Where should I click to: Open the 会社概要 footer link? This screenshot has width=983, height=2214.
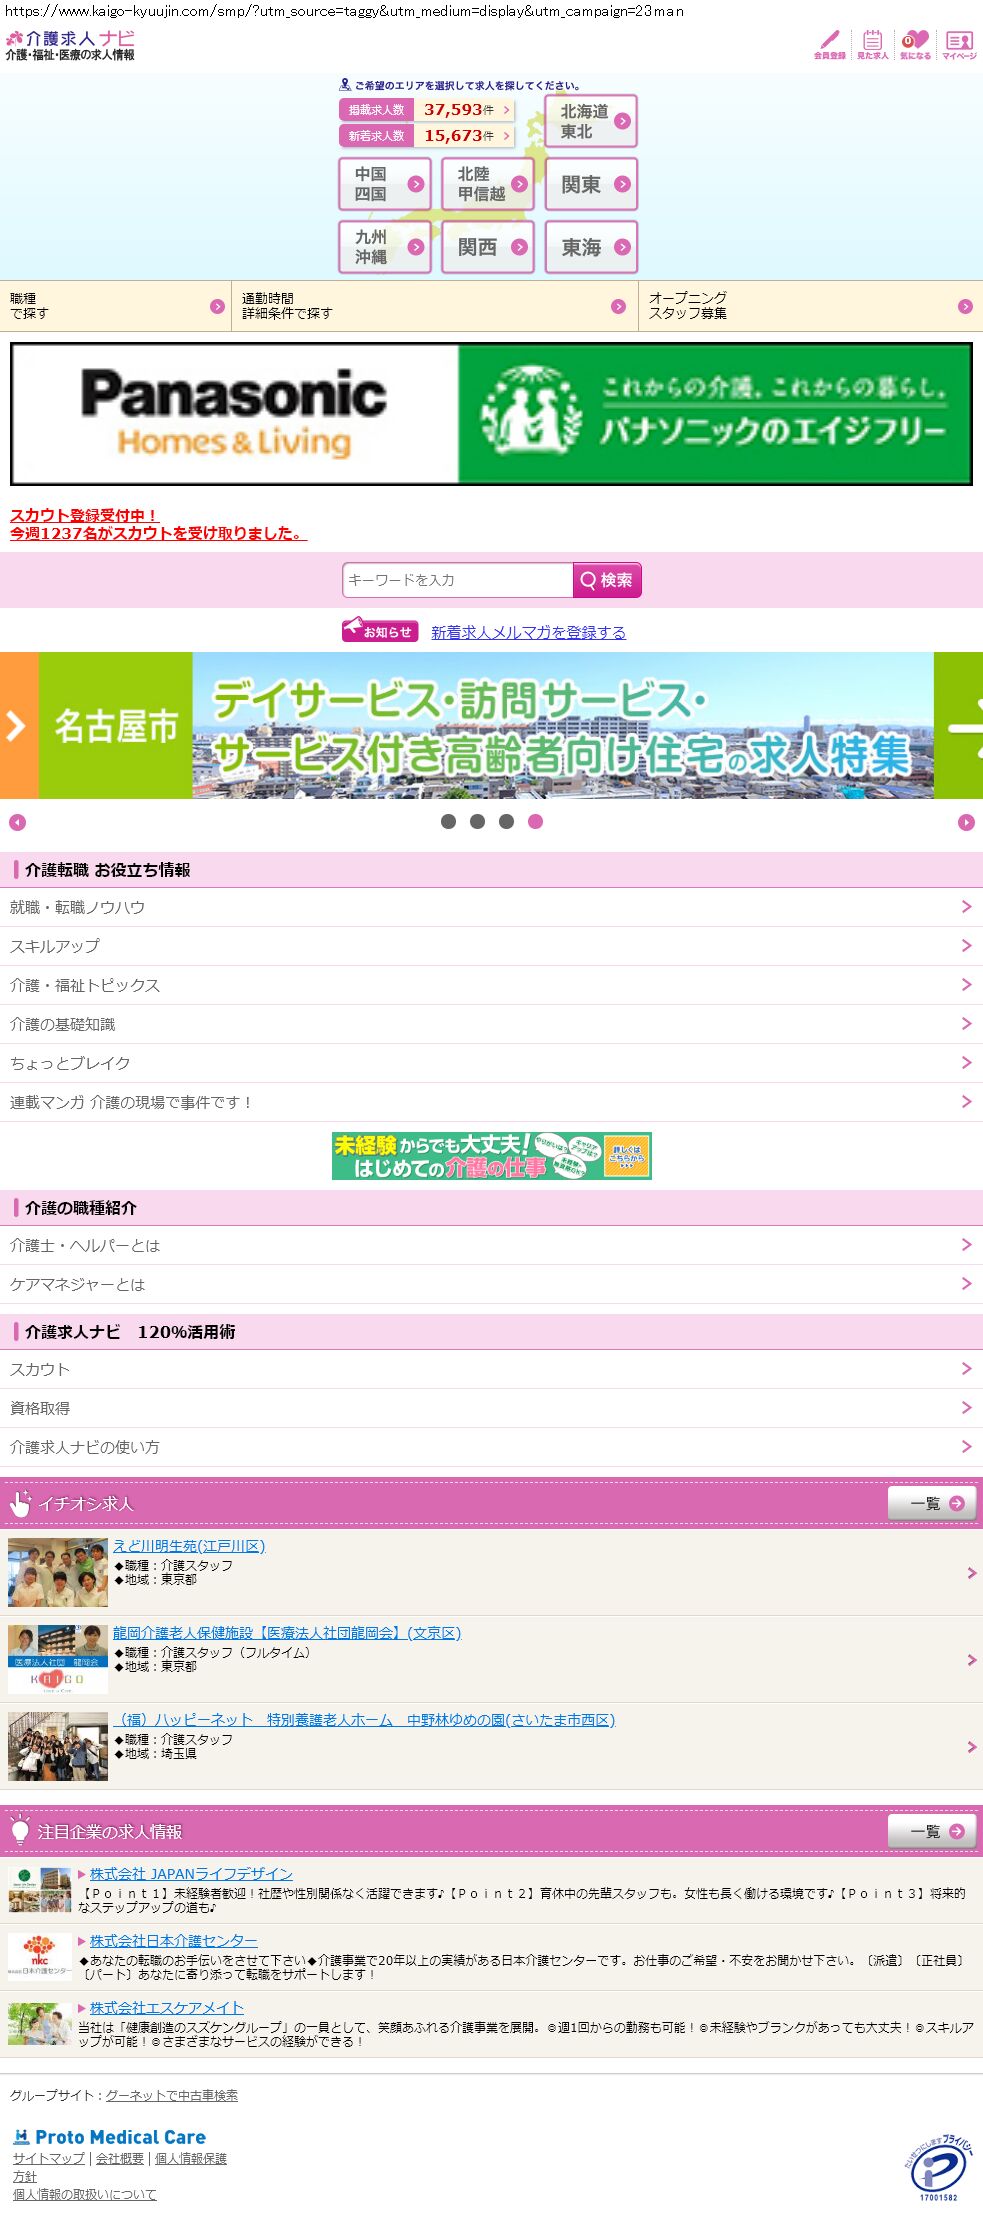(120, 2159)
